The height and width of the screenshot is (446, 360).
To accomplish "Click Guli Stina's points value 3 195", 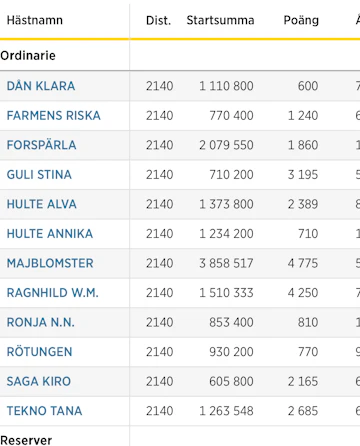I will point(303,175).
